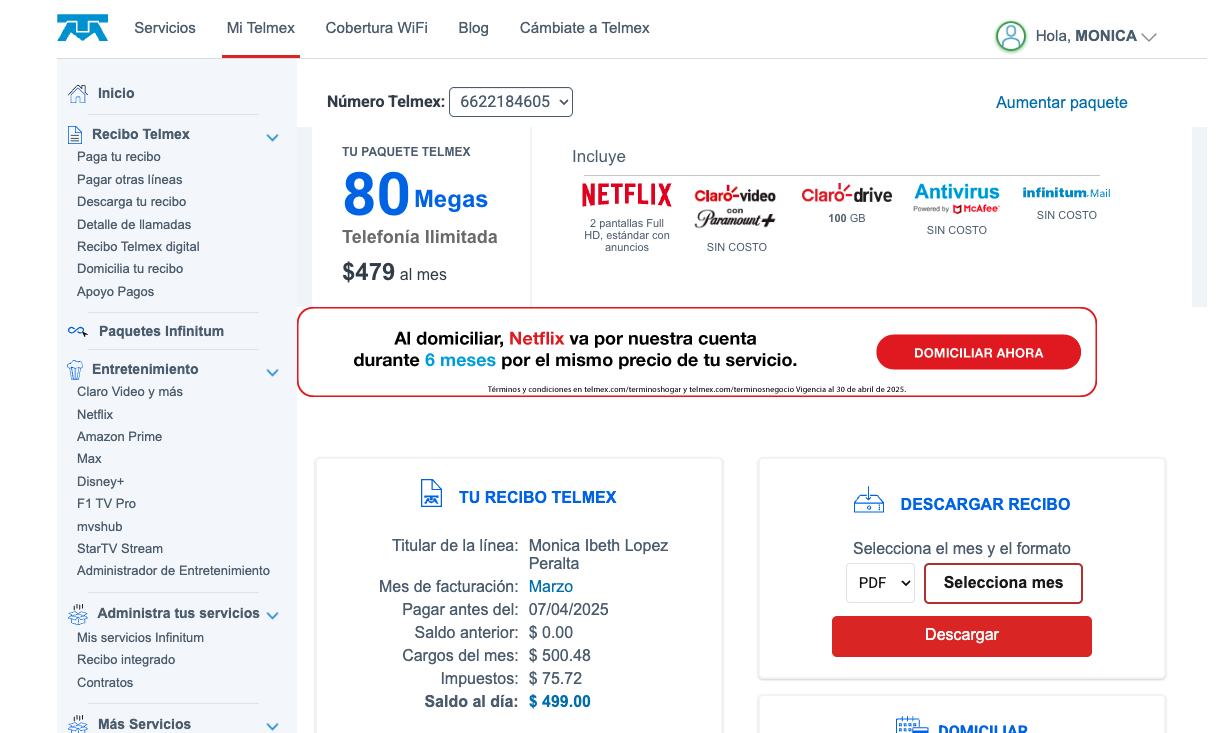
Task: Click the Recibo Telmex document icon
Action: tap(74, 134)
